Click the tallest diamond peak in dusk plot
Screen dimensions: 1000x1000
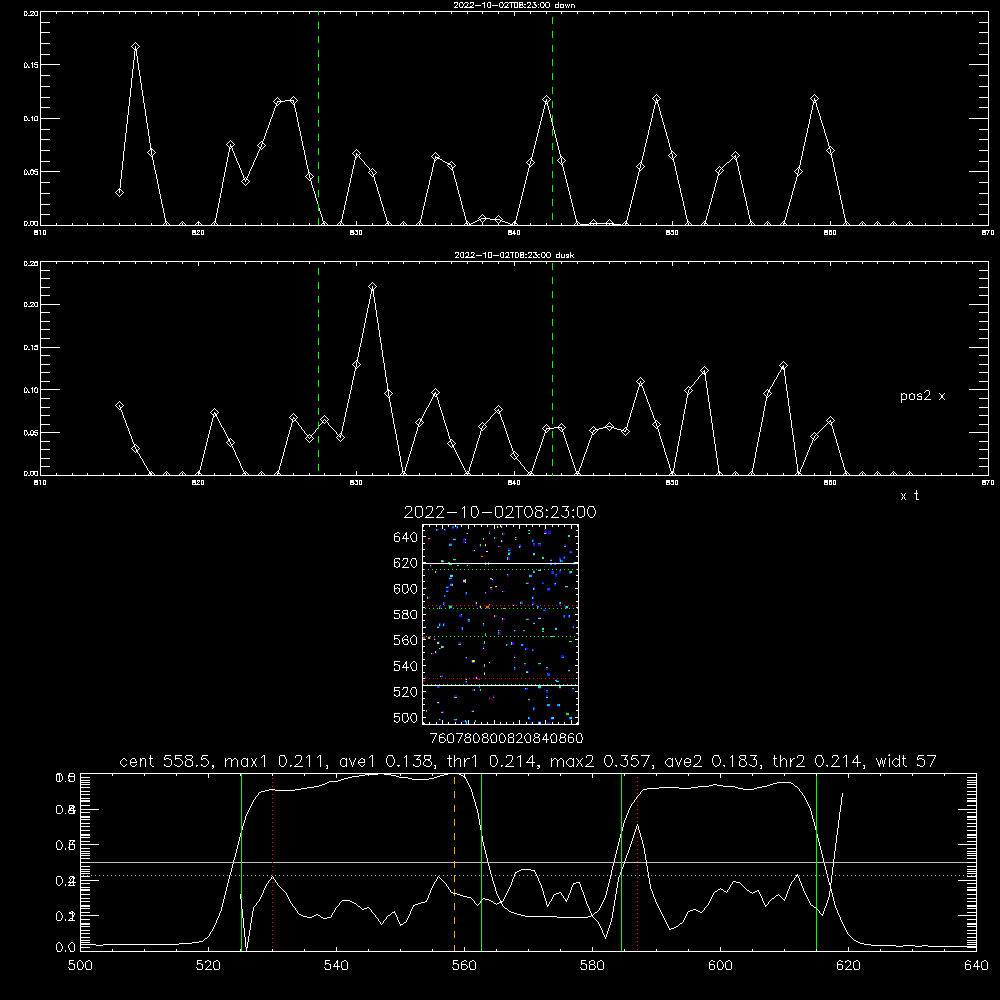coord(372,286)
